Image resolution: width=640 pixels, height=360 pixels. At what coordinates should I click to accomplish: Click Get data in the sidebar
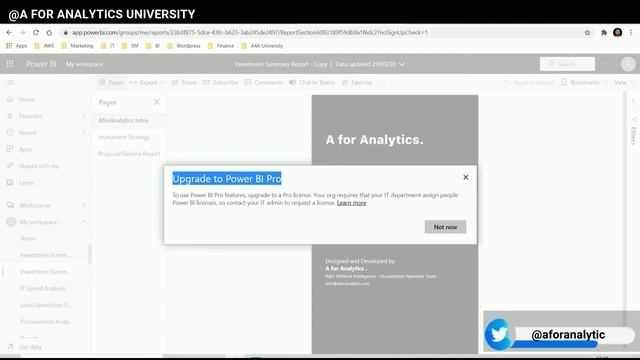pyautogui.click(x=25, y=347)
